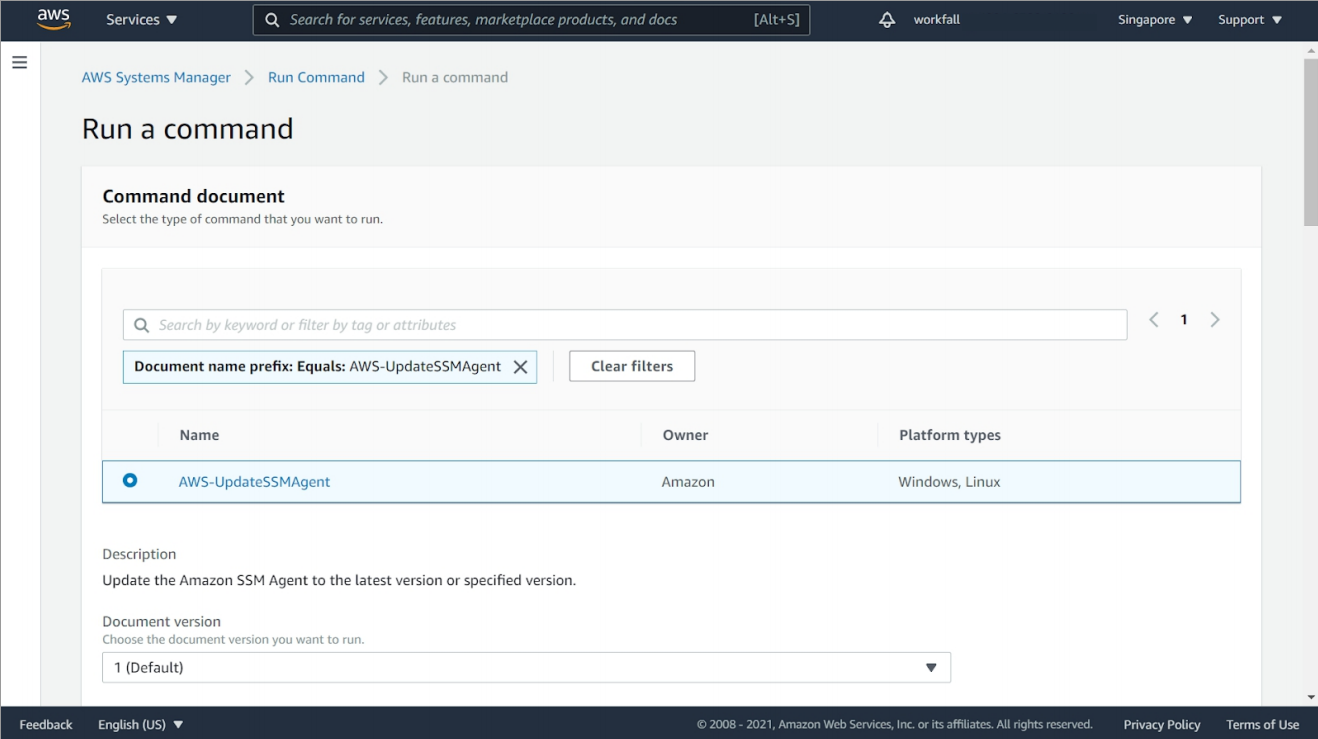Expand the Singapore region dropdown
This screenshot has width=1318, height=739.
pyautogui.click(x=1155, y=20)
